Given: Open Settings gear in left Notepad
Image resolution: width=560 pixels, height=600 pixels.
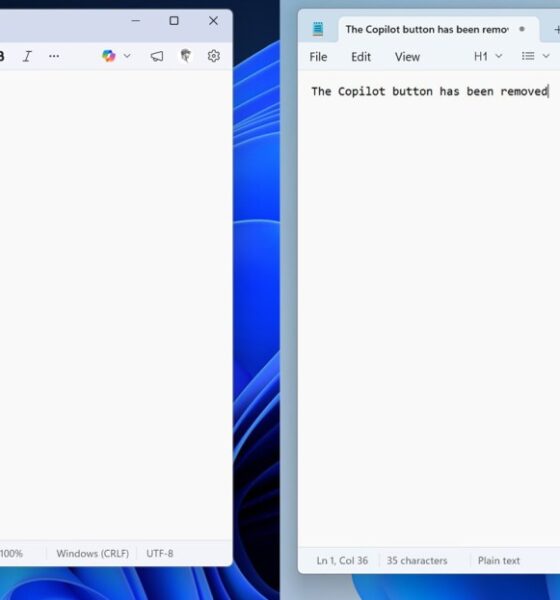Looking at the screenshot, I should 214,56.
